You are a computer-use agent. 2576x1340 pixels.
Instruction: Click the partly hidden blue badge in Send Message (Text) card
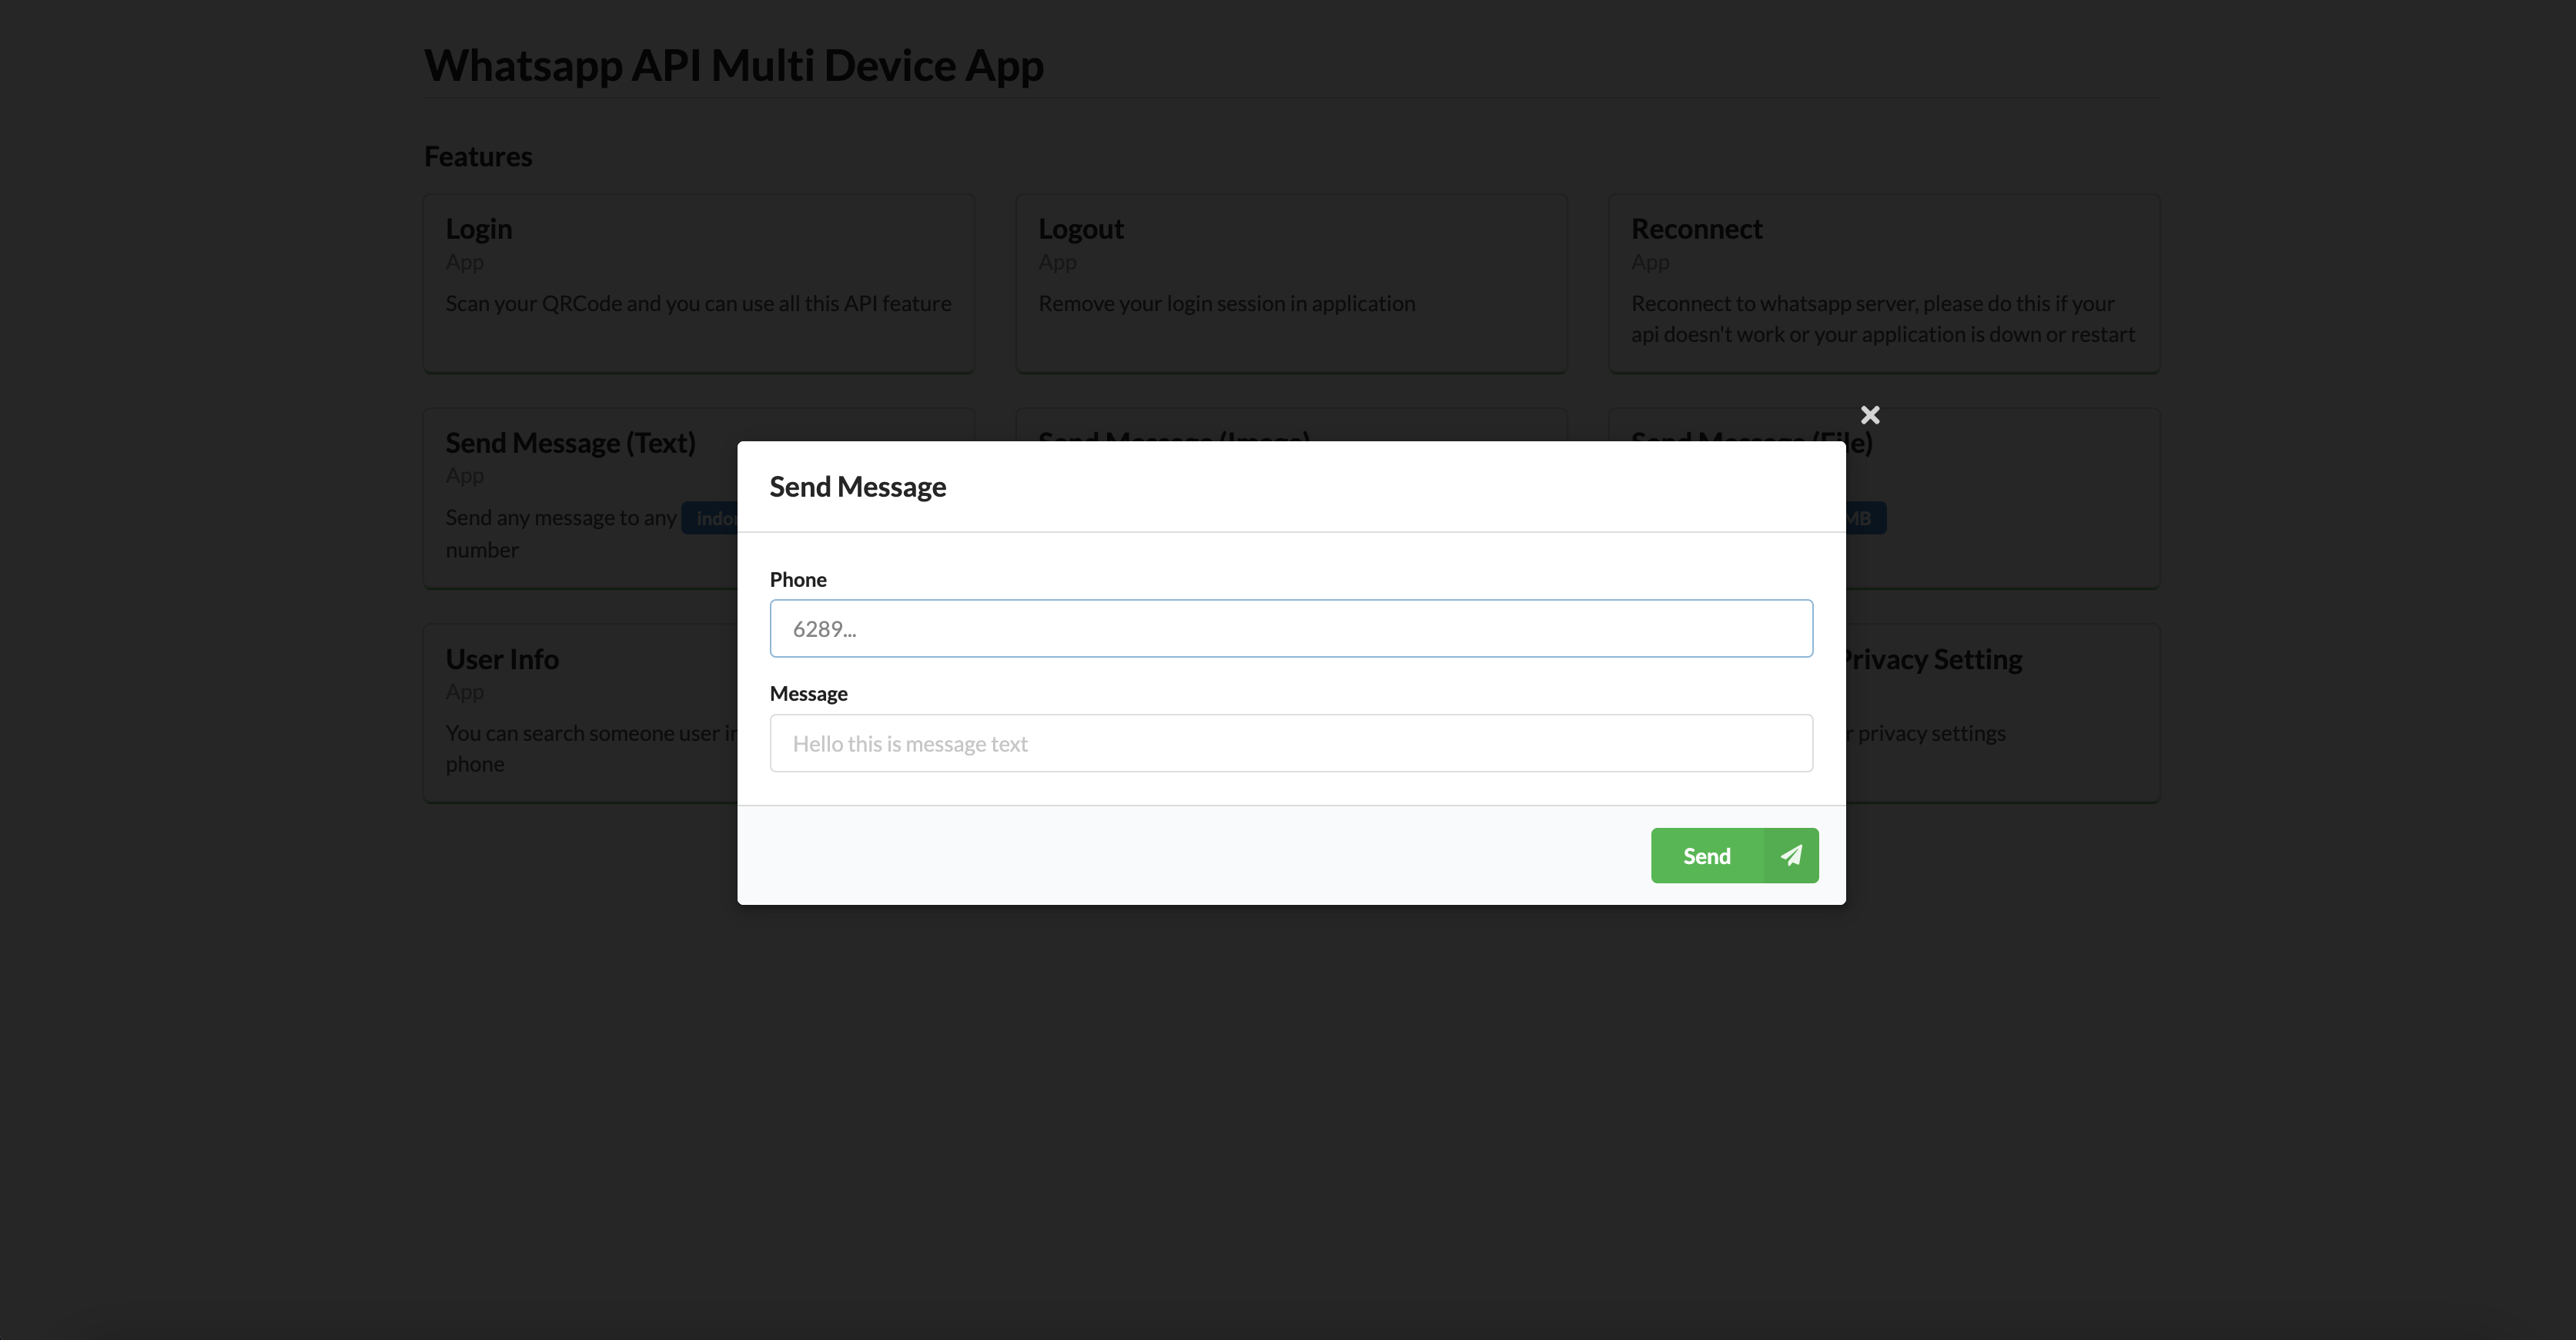(710, 518)
